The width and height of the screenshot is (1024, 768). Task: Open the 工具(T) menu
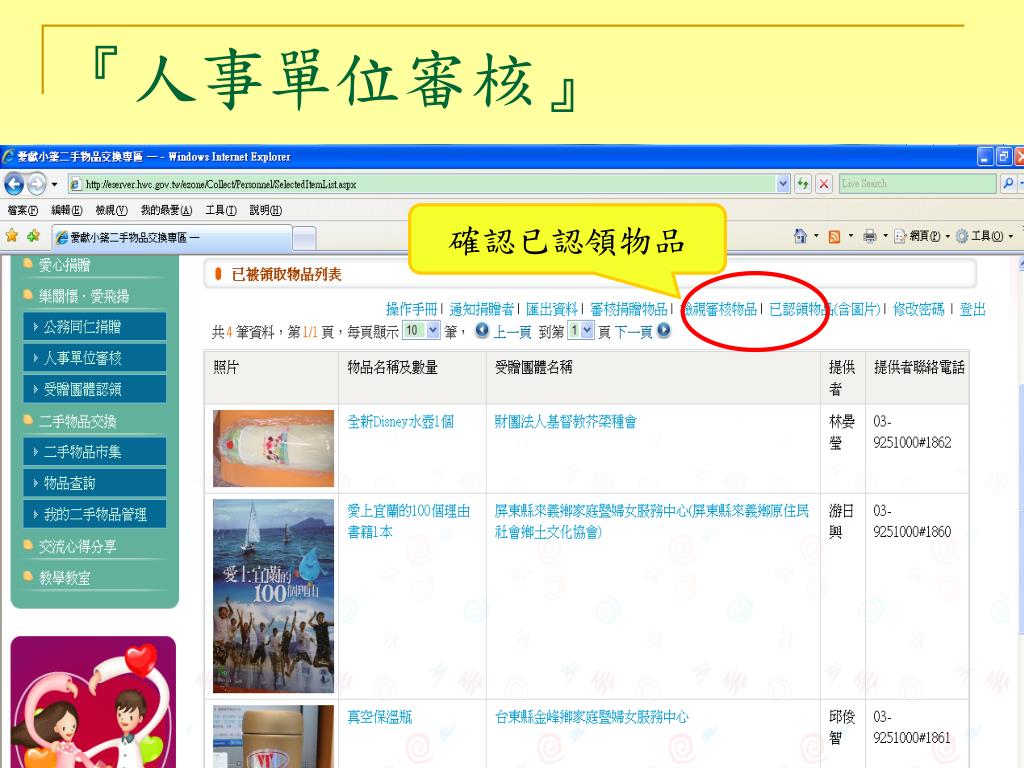[221, 210]
